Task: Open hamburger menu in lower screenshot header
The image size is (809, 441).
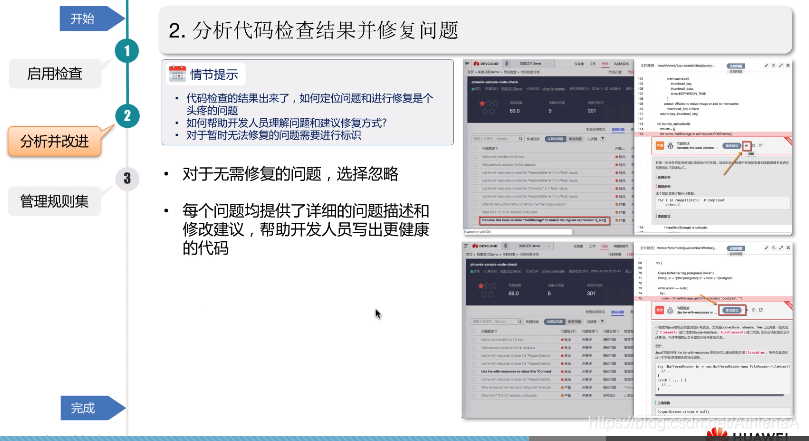Action: (466, 246)
